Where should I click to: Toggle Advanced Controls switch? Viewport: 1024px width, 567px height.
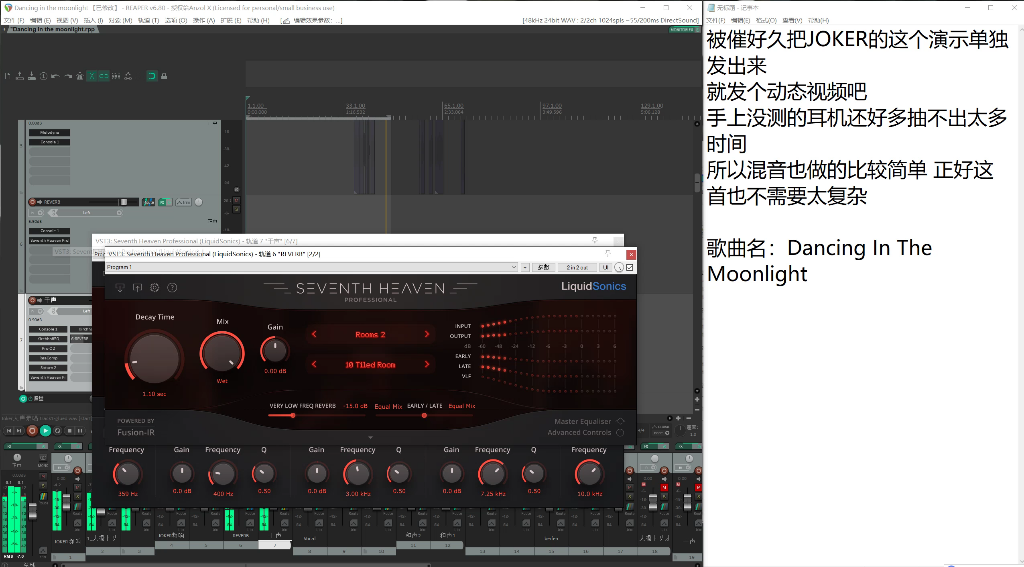coord(620,432)
